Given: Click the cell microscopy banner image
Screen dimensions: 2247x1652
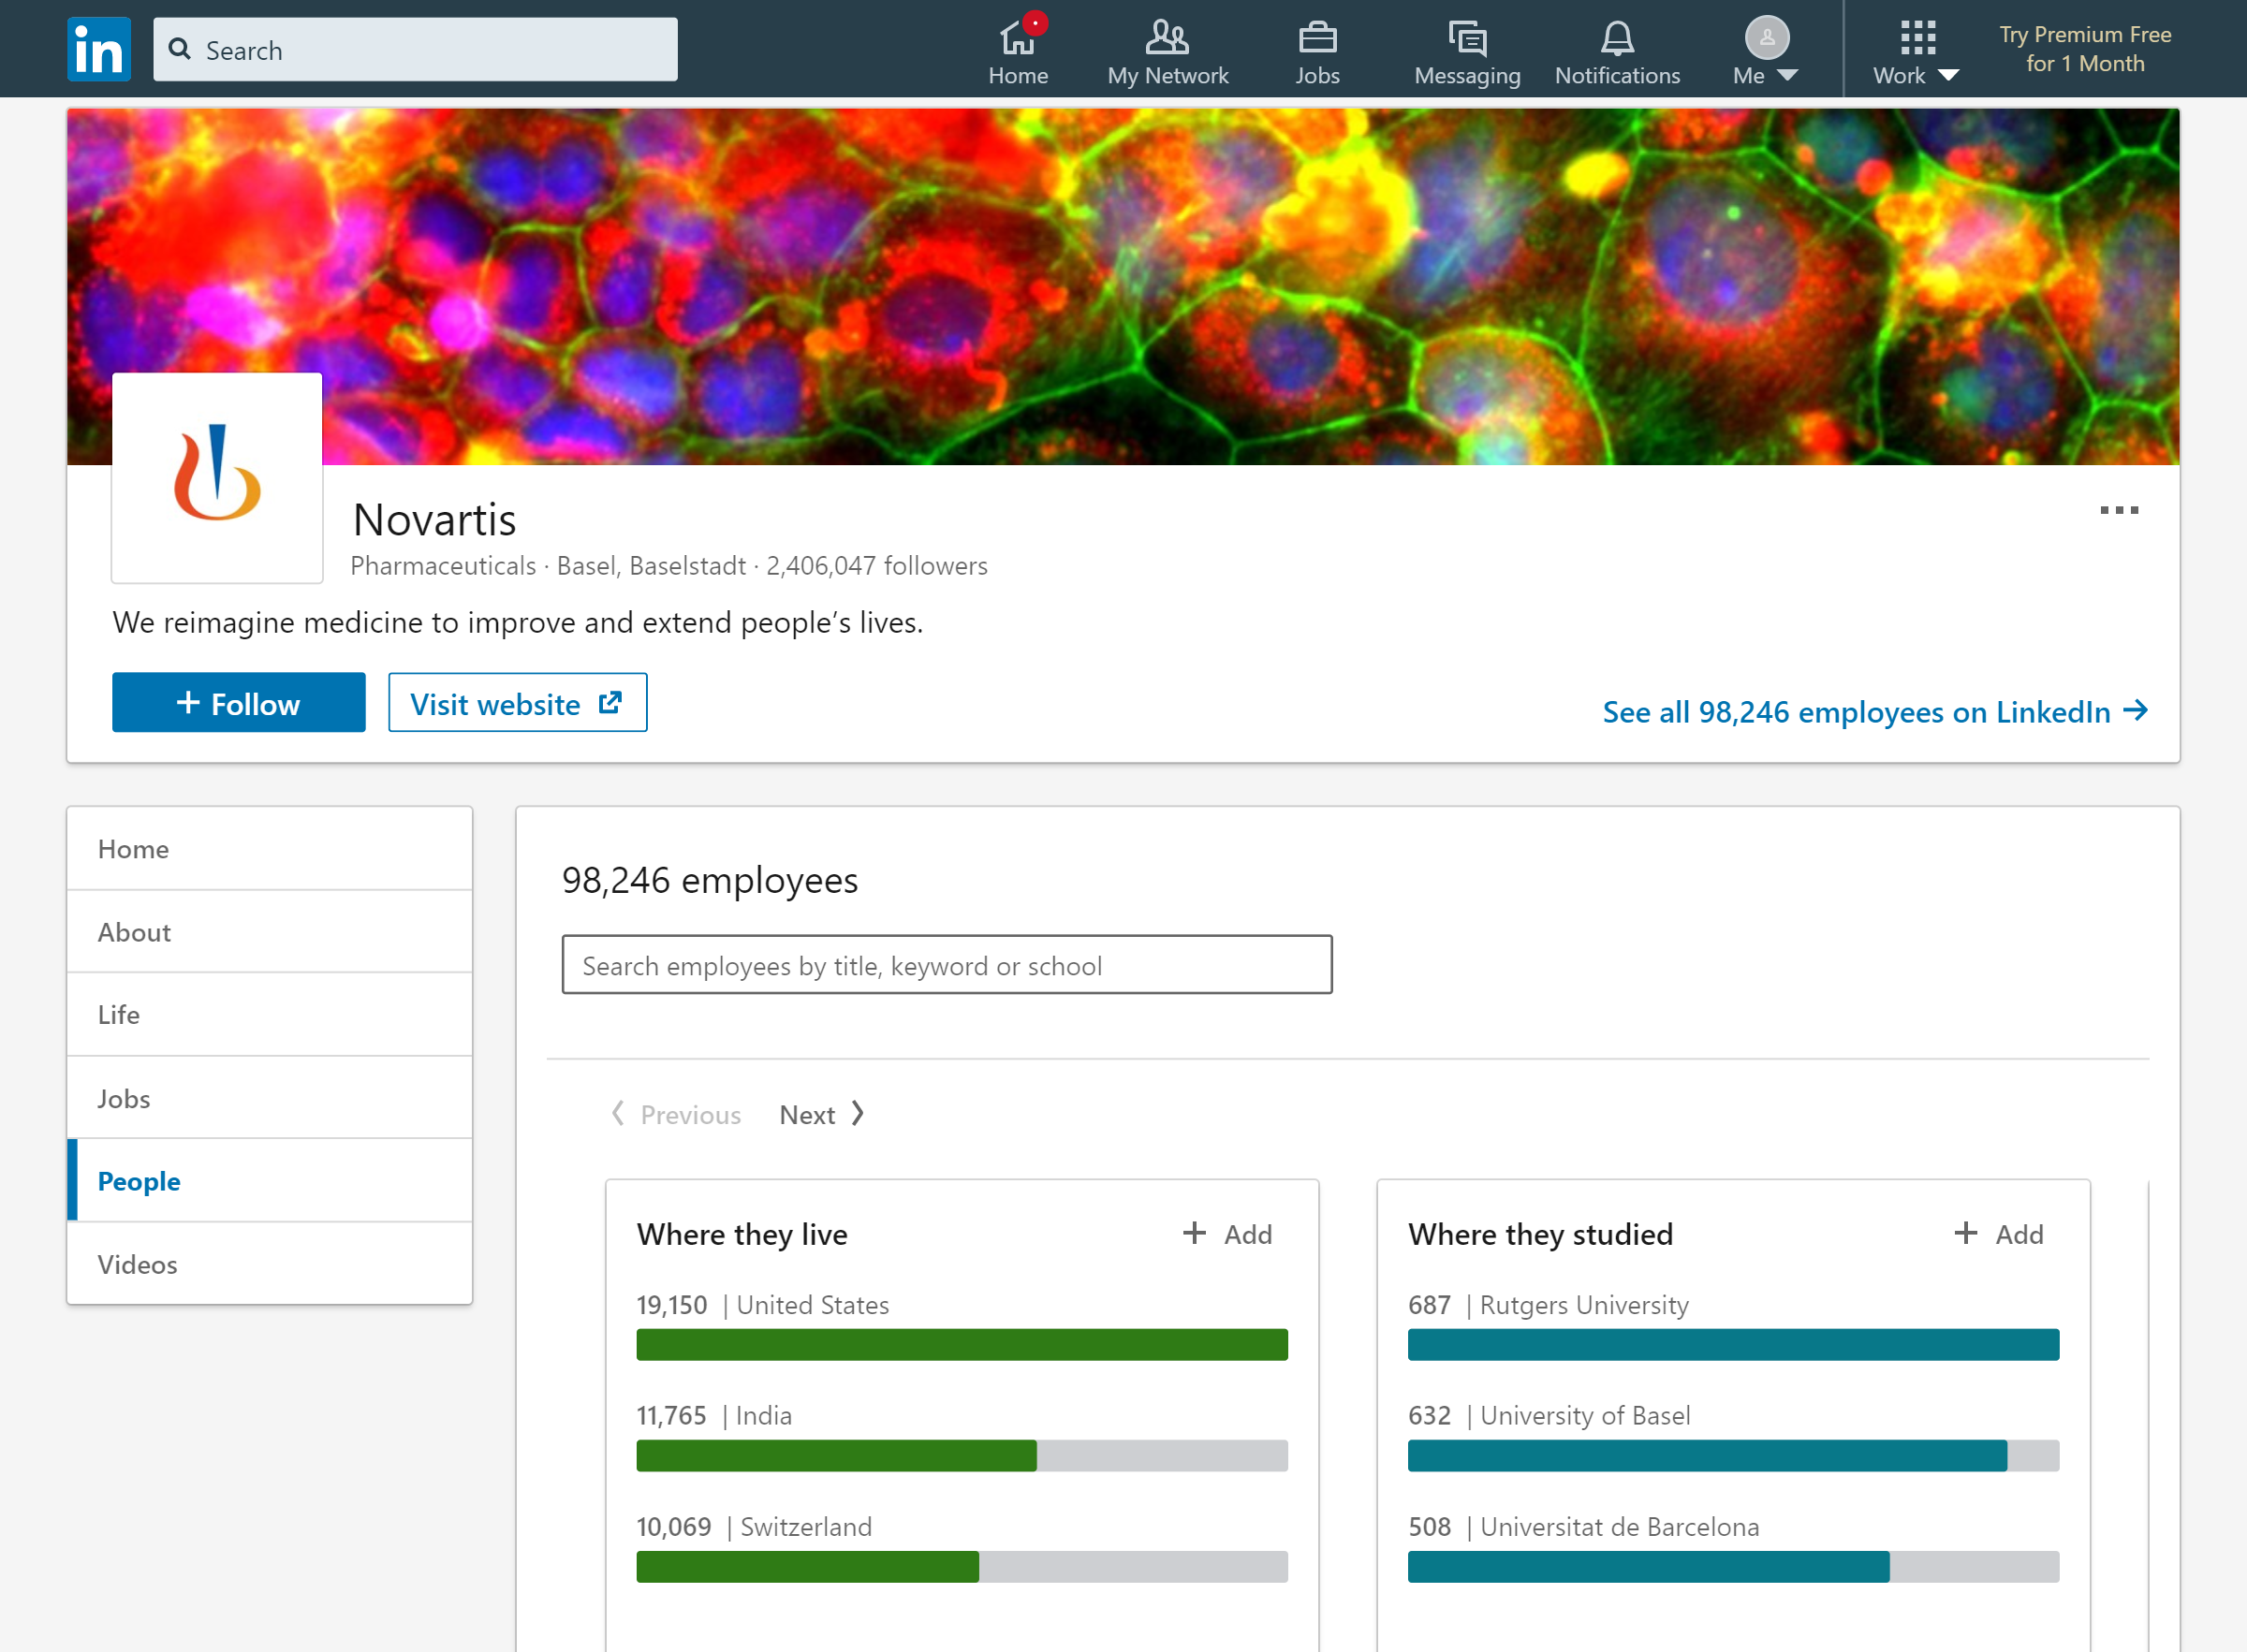Looking at the screenshot, I should 1123,286.
